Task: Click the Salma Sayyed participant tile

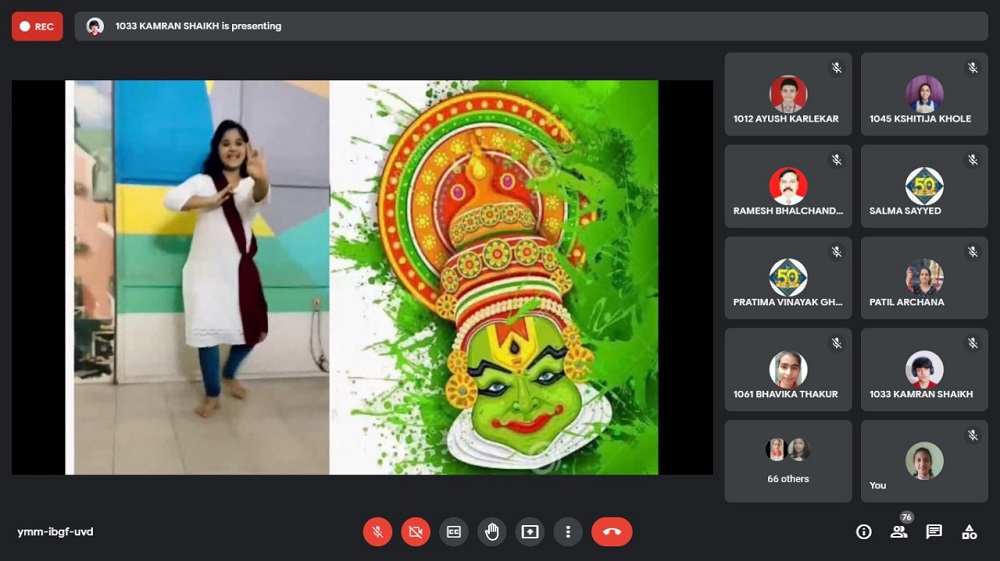Action: (924, 187)
